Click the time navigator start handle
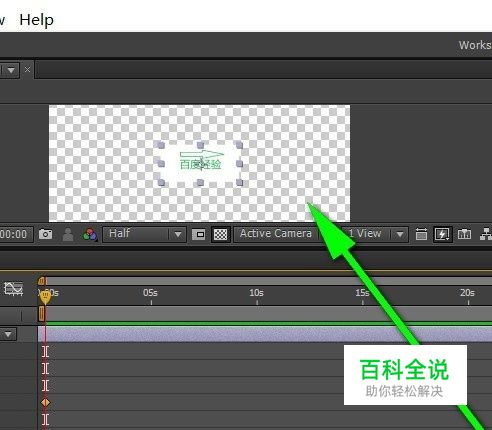This screenshot has height=430, width=492. click(x=41, y=281)
